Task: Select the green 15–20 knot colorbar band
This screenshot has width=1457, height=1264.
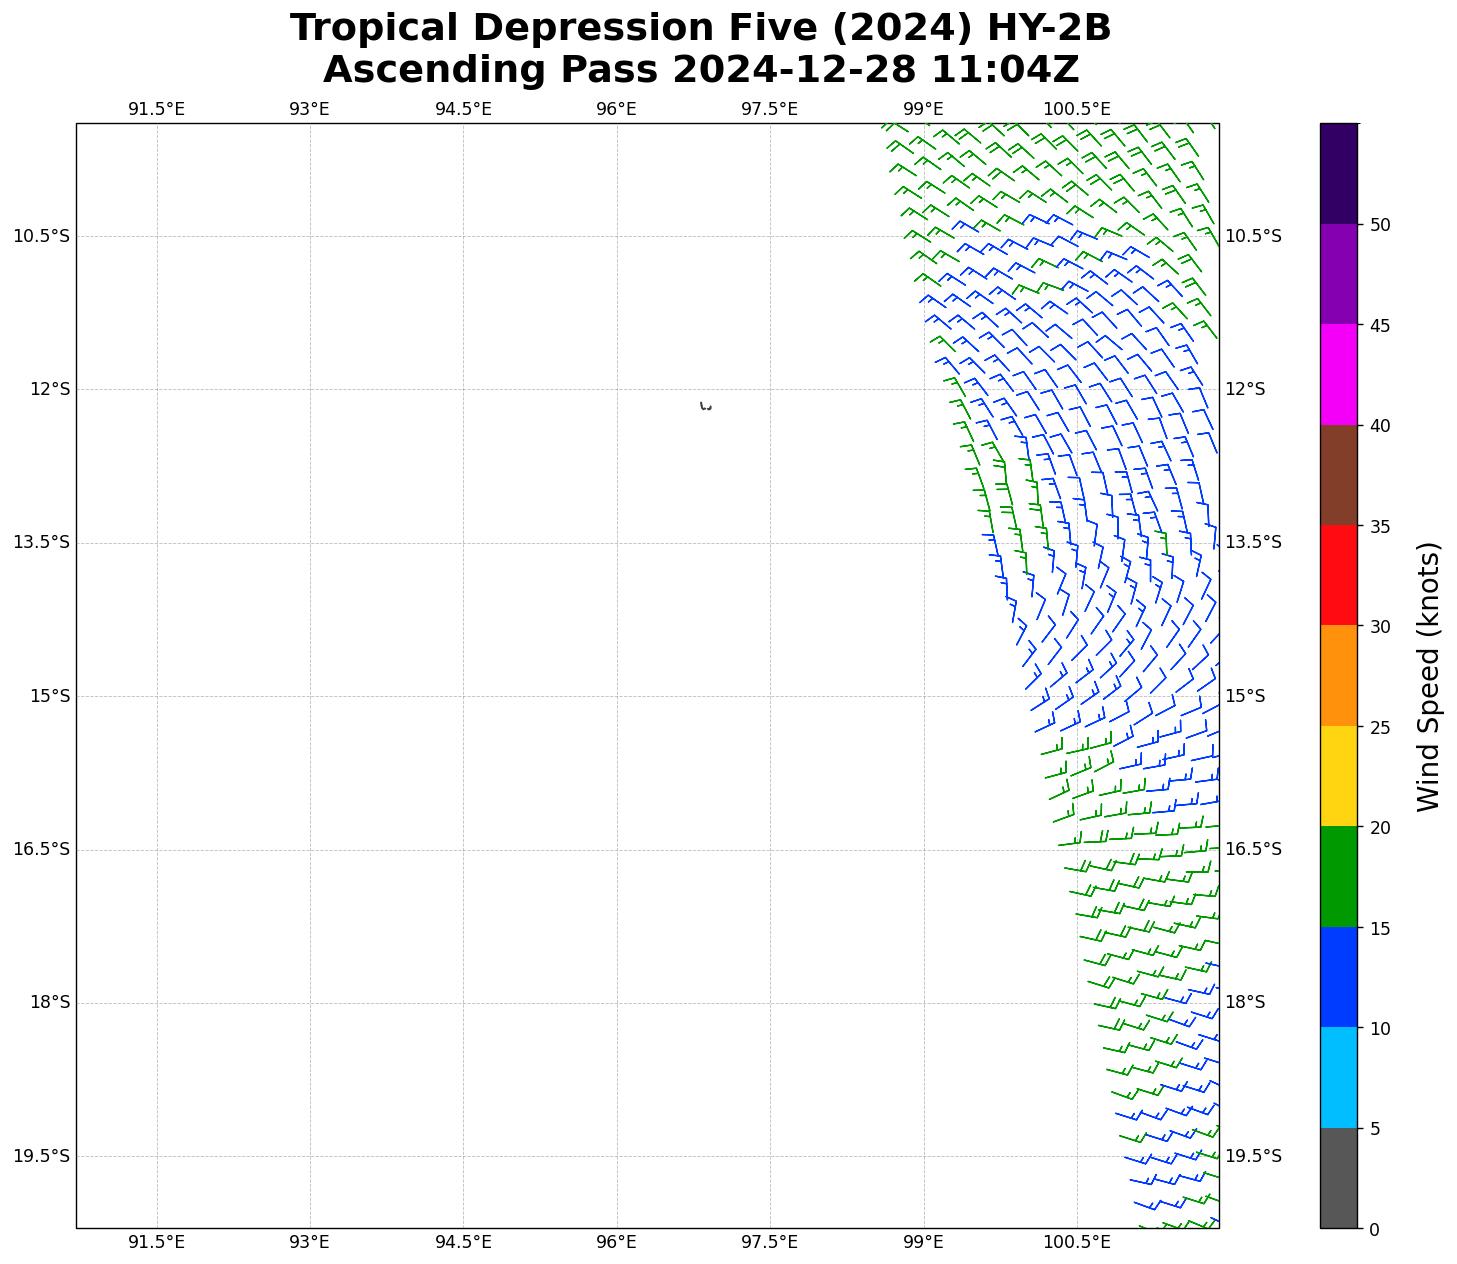Action: click(1338, 876)
